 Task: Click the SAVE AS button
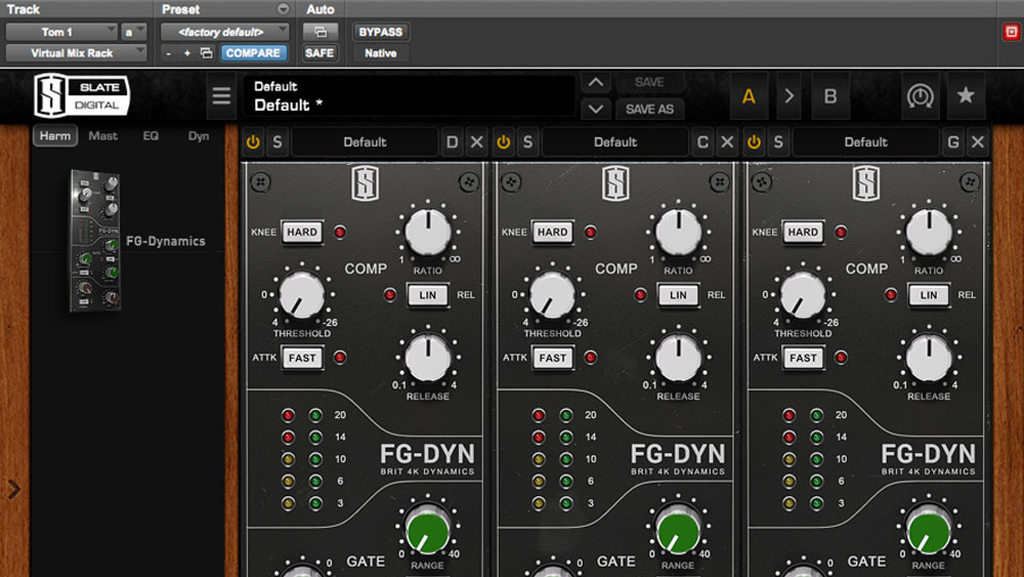coord(649,109)
